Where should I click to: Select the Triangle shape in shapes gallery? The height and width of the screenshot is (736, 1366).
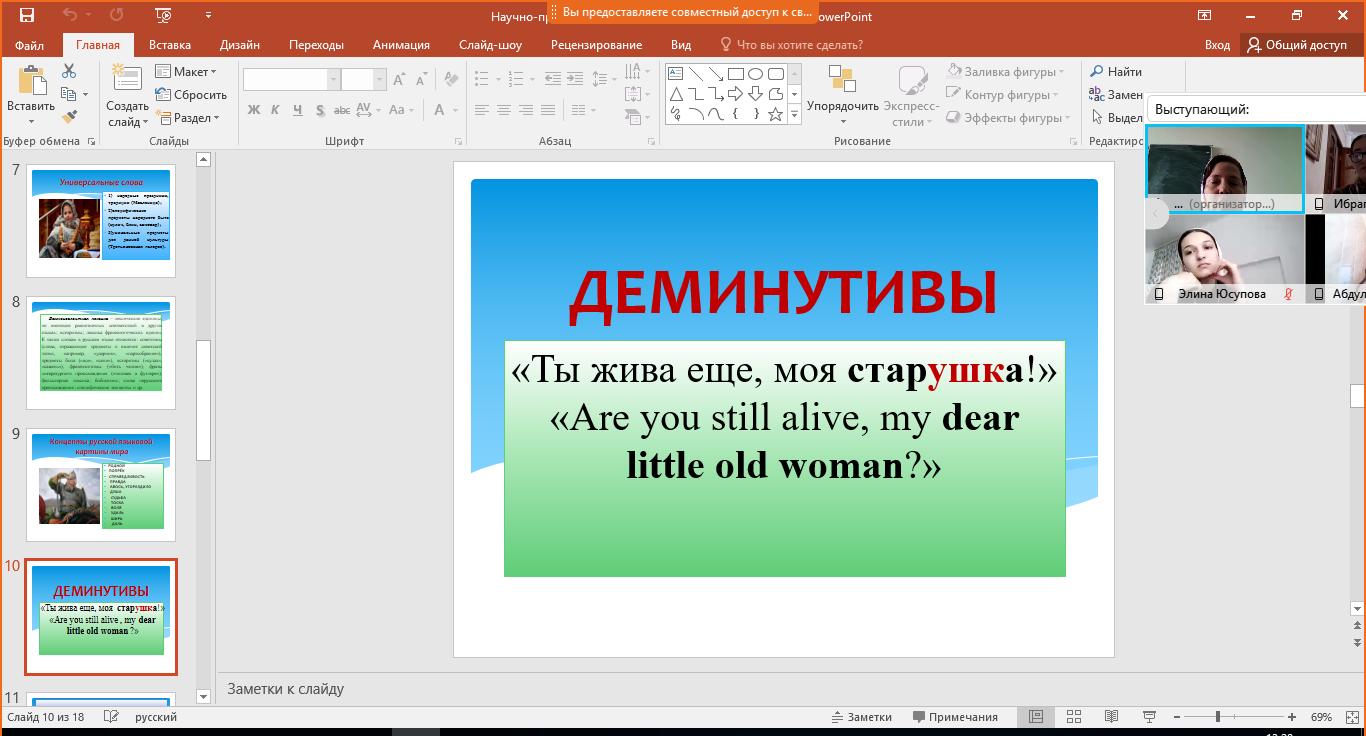click(675, 94)
